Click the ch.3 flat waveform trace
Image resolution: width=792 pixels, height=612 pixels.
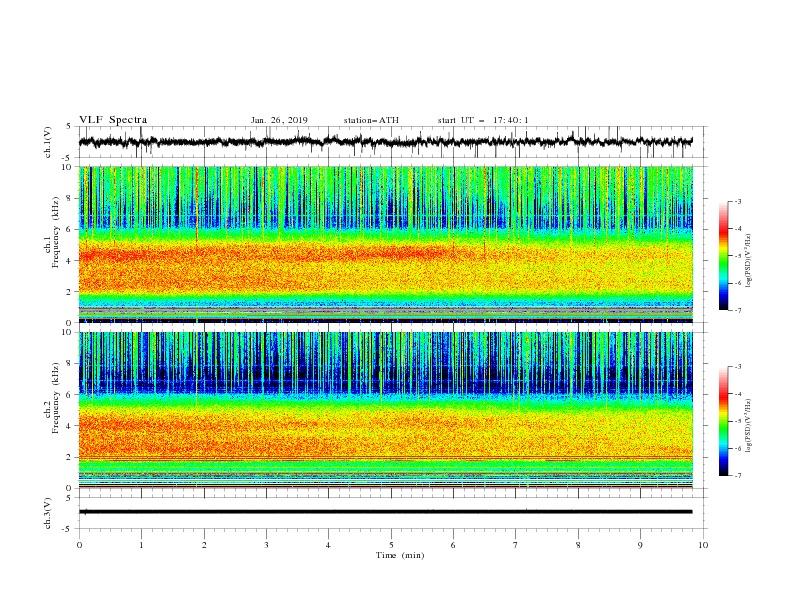385,512
